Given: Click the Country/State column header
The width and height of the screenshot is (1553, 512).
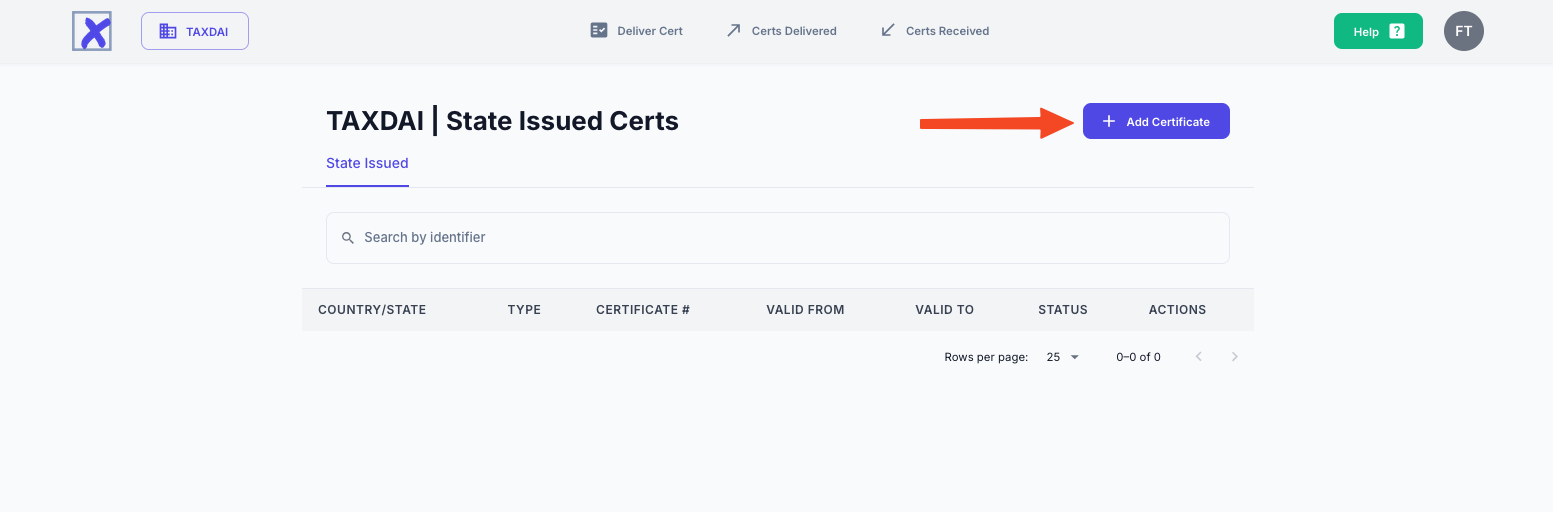Looking at the screenshot, I should [x=372, y=310].
